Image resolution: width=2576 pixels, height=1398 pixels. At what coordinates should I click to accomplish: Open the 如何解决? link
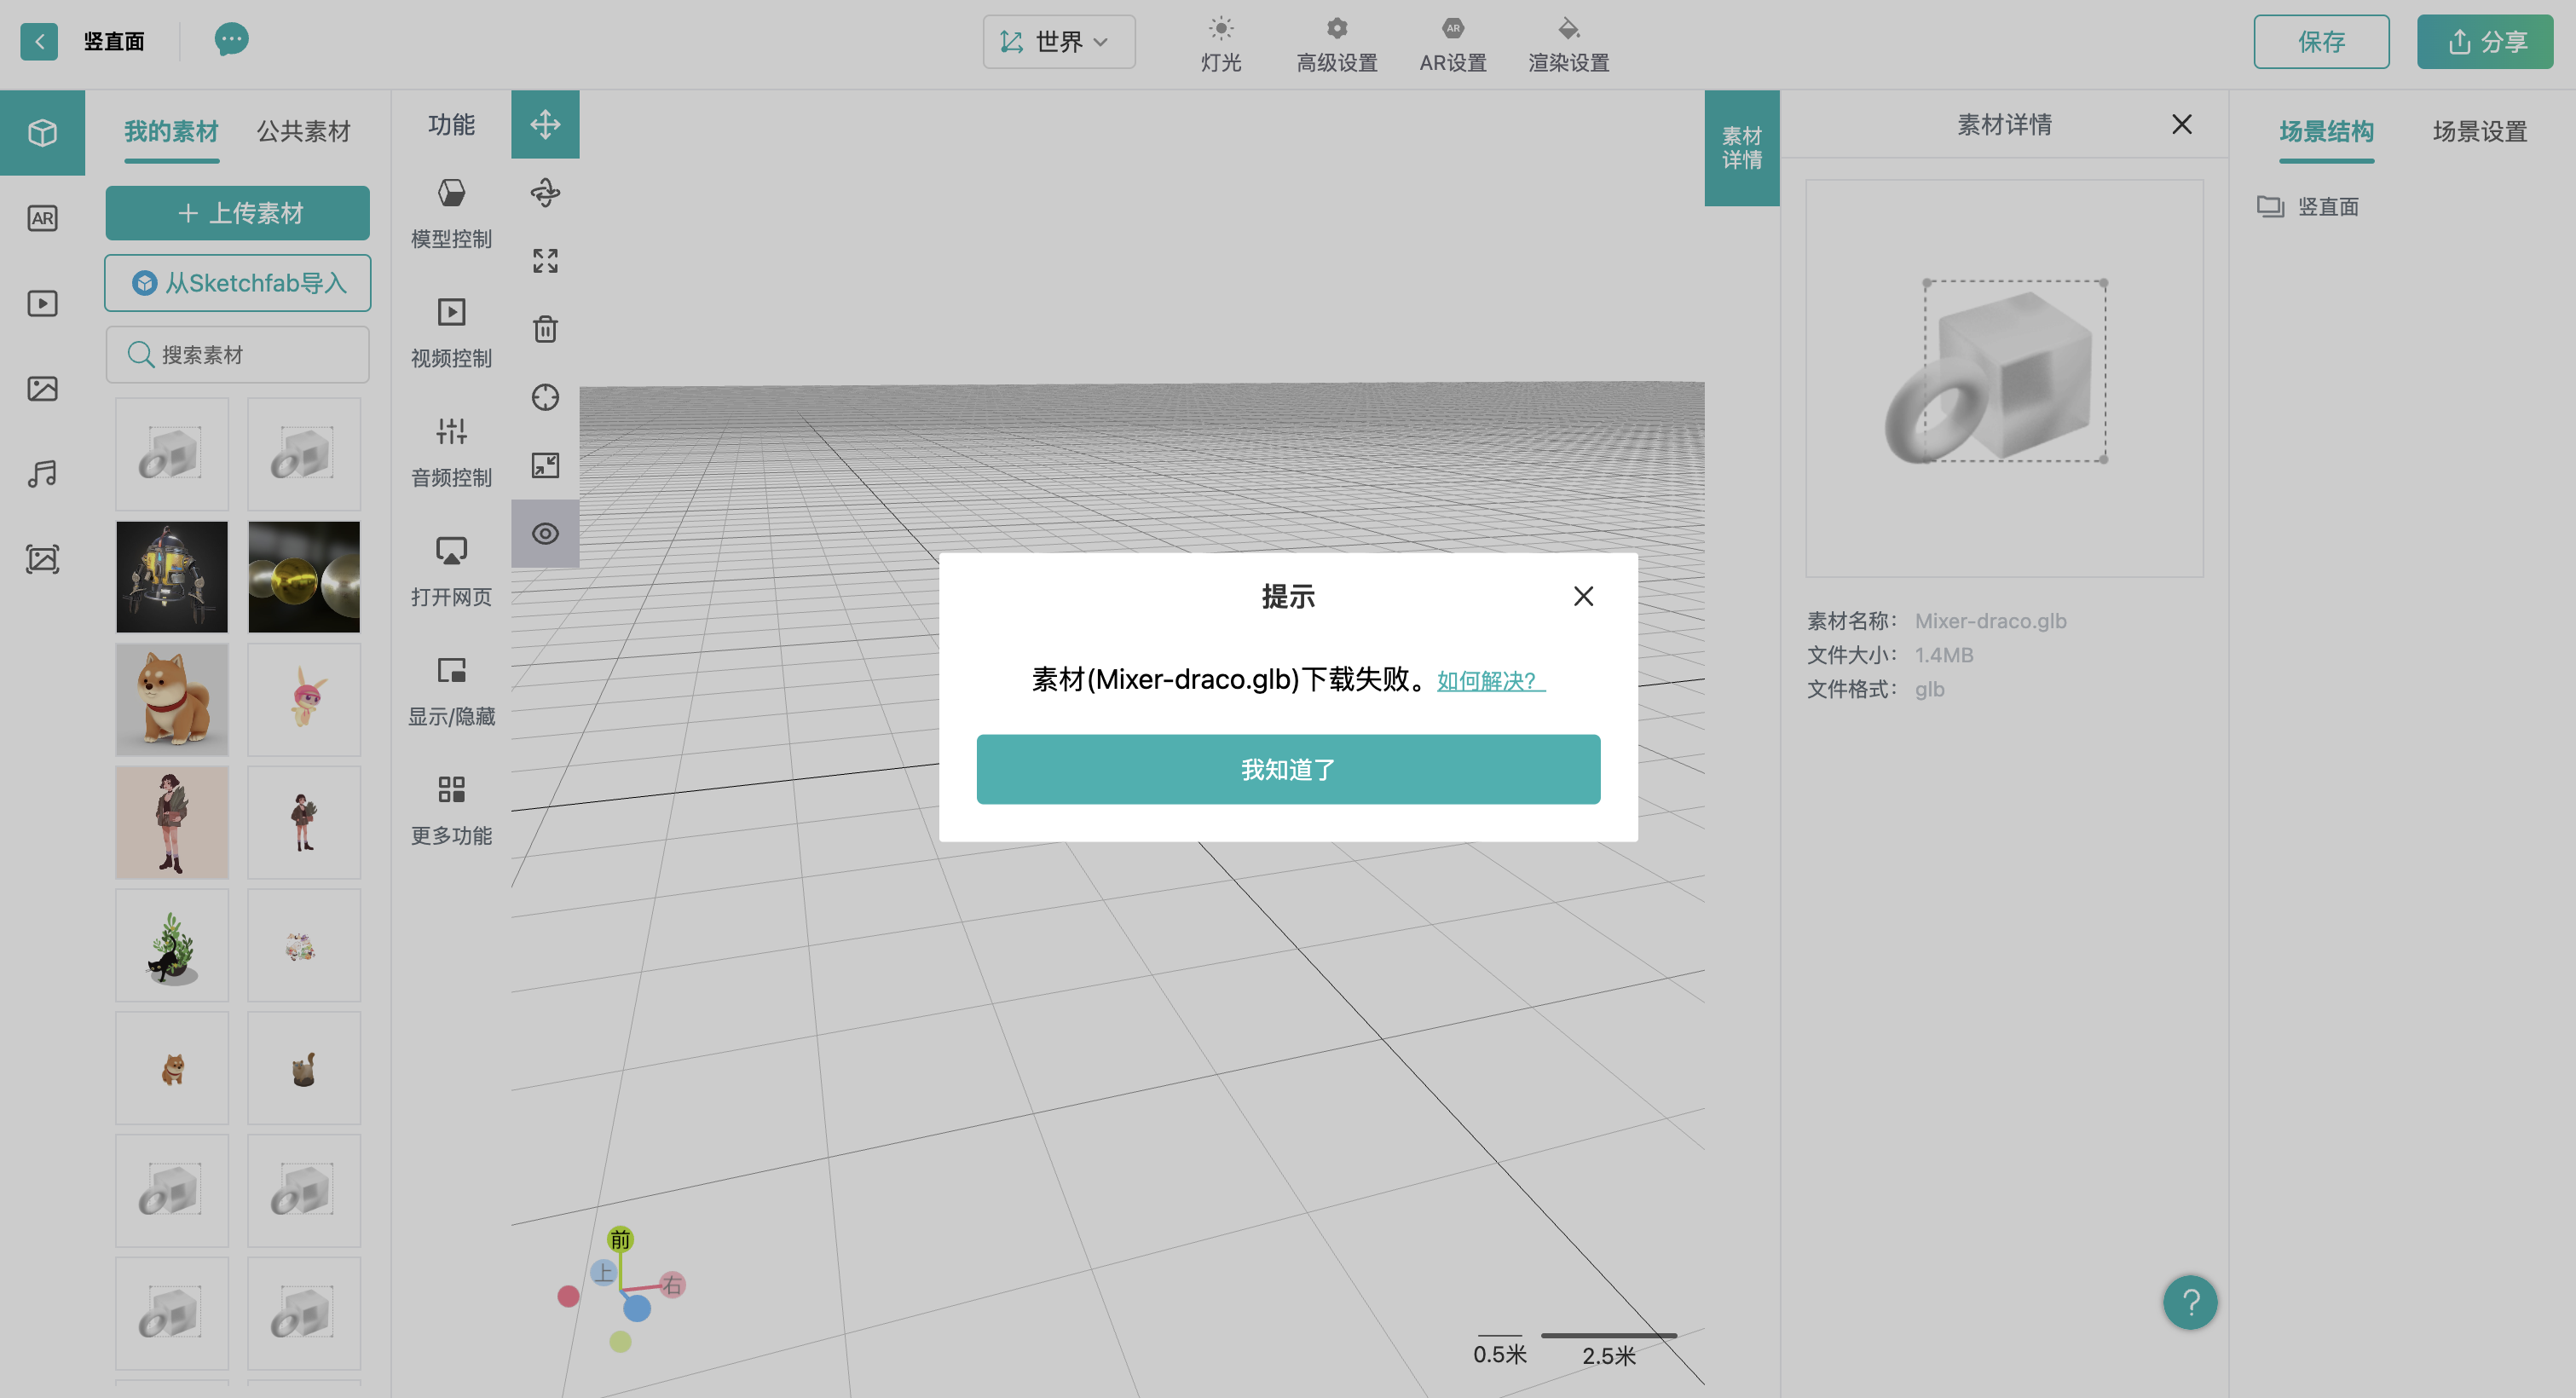[1489, 681]
